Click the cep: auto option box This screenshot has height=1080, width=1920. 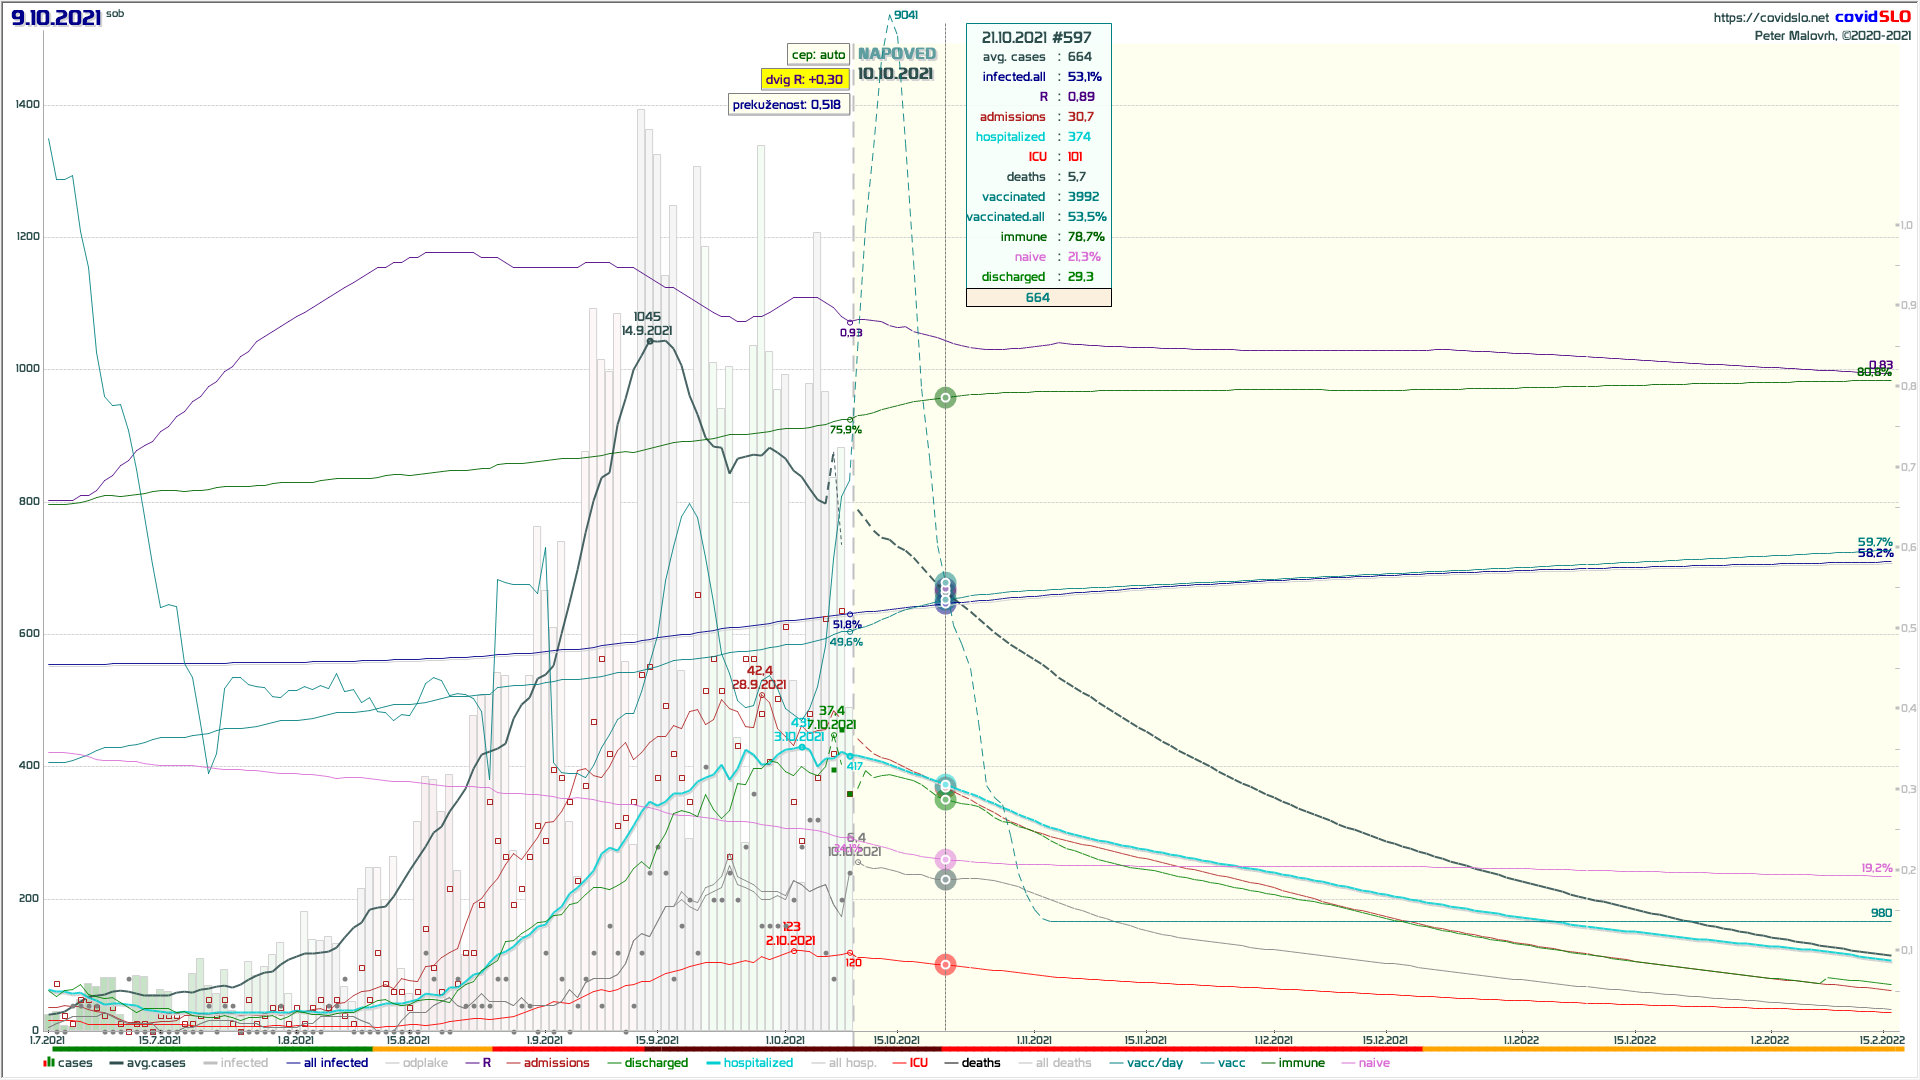pyautogui.click(x=818, y=55)
